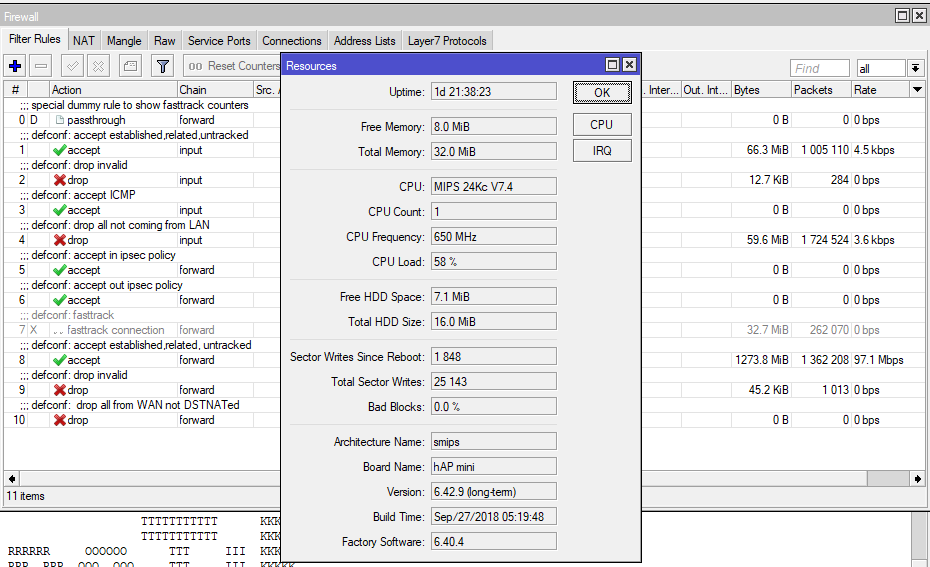This screenshot has width=930, height=567.
Task: Select rule 3 accept ICMP checkmark icon
Action: (59, 210)
